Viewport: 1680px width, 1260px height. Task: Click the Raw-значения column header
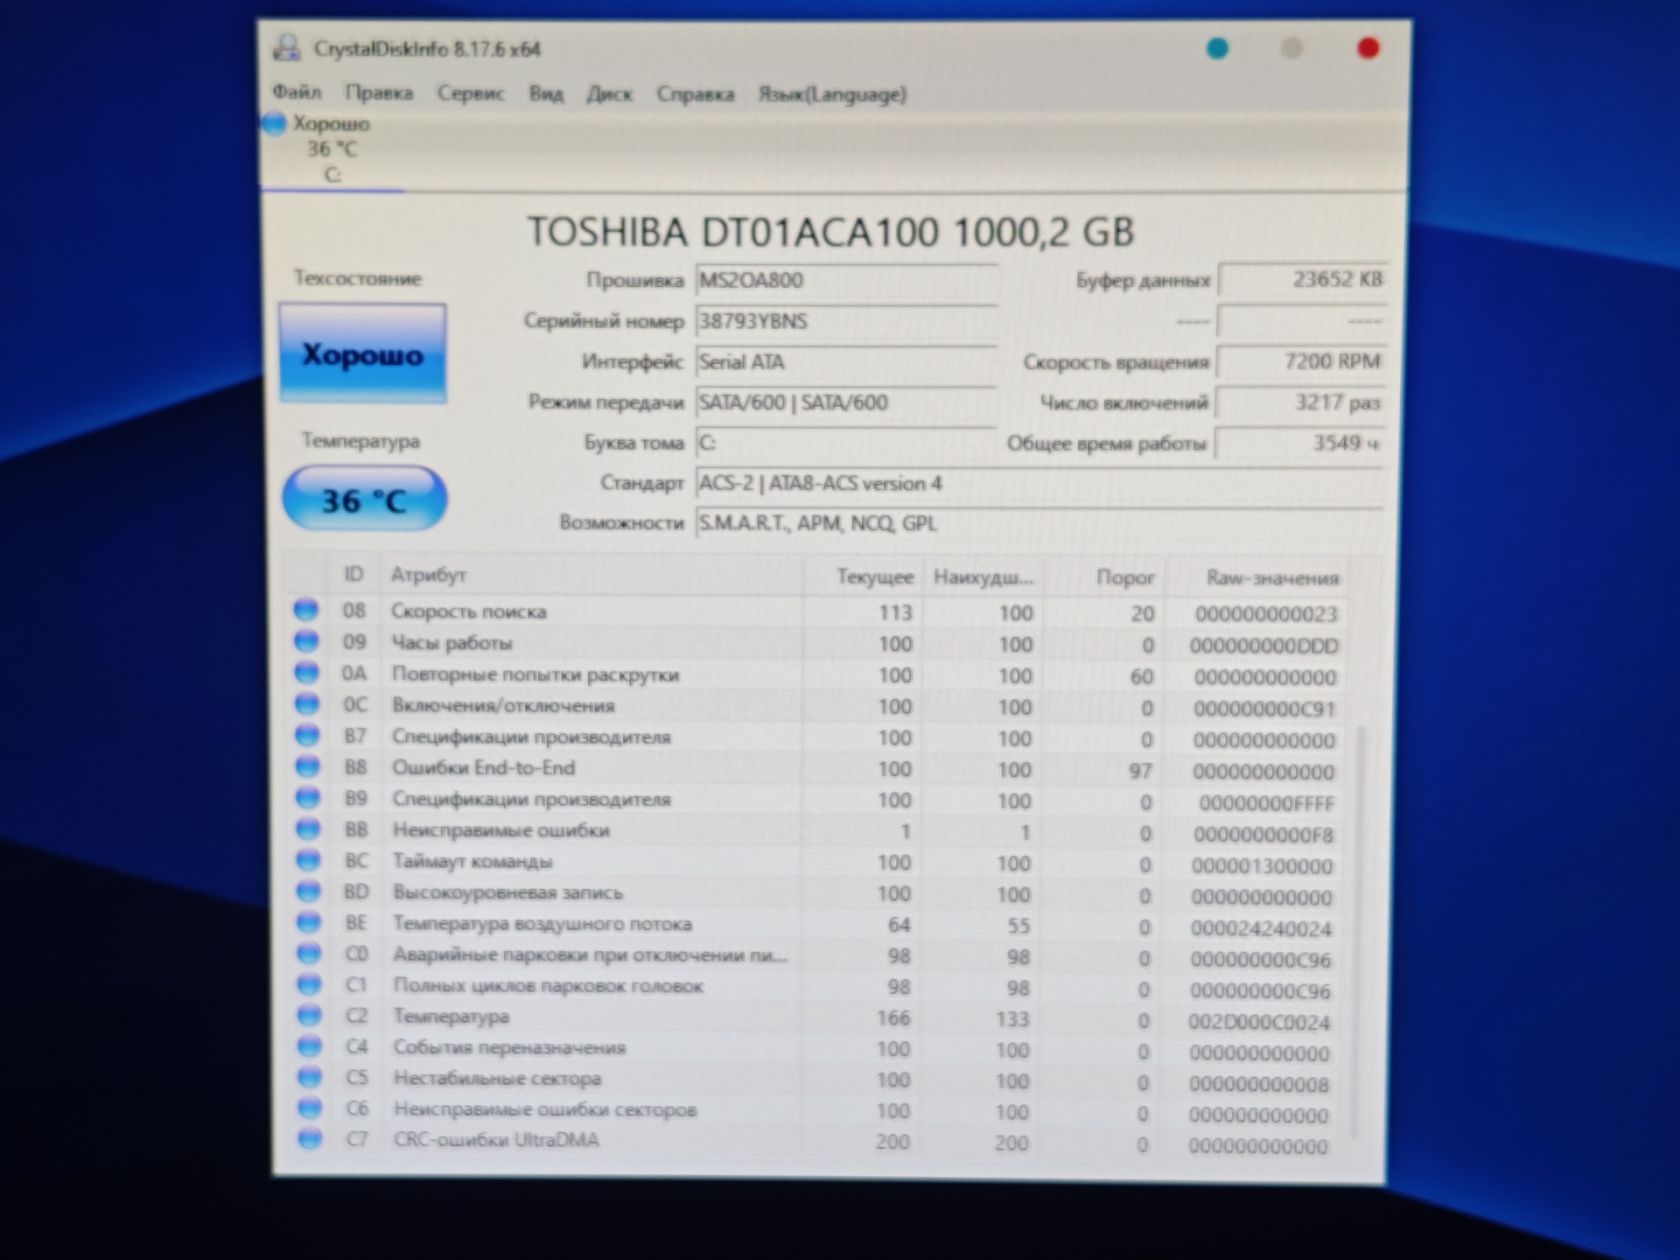(1258, 578)
